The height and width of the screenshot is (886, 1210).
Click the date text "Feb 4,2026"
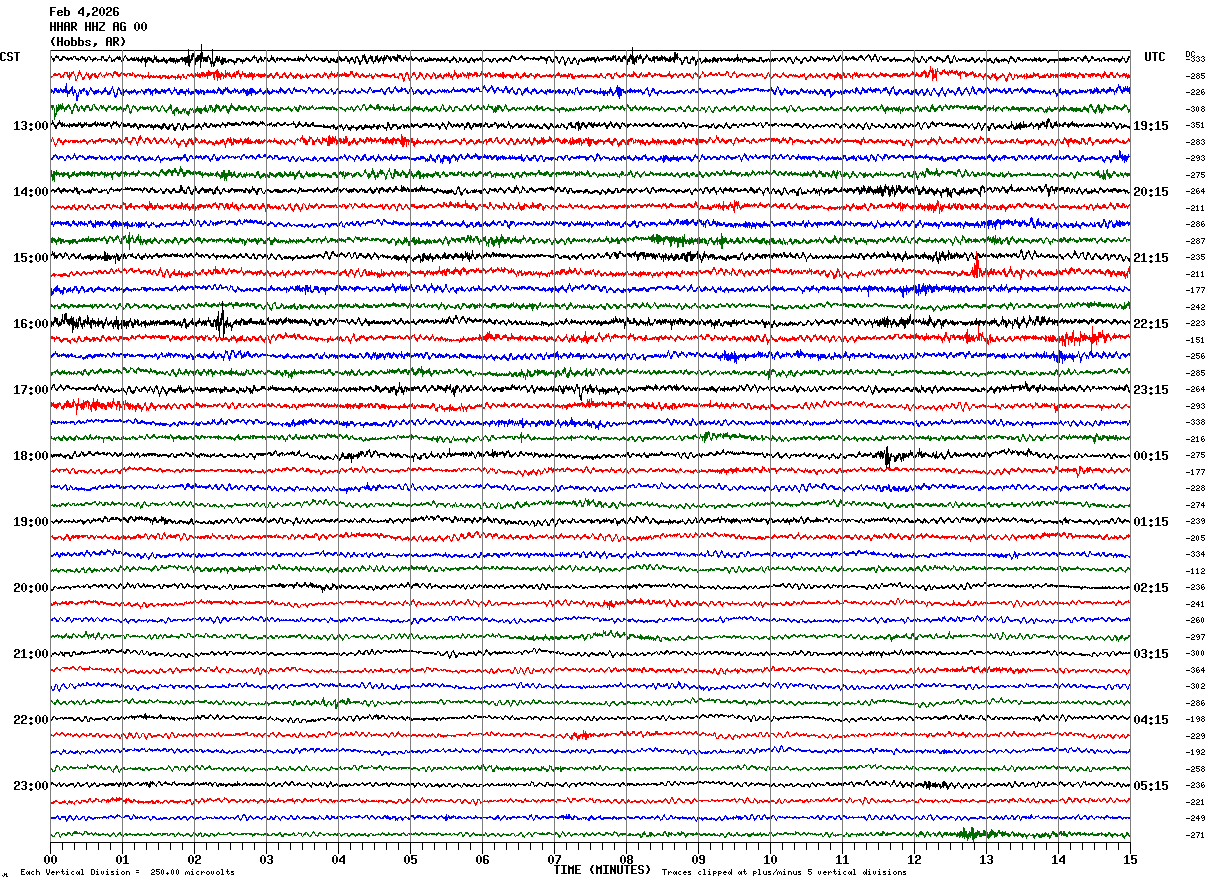coord(84,12)
